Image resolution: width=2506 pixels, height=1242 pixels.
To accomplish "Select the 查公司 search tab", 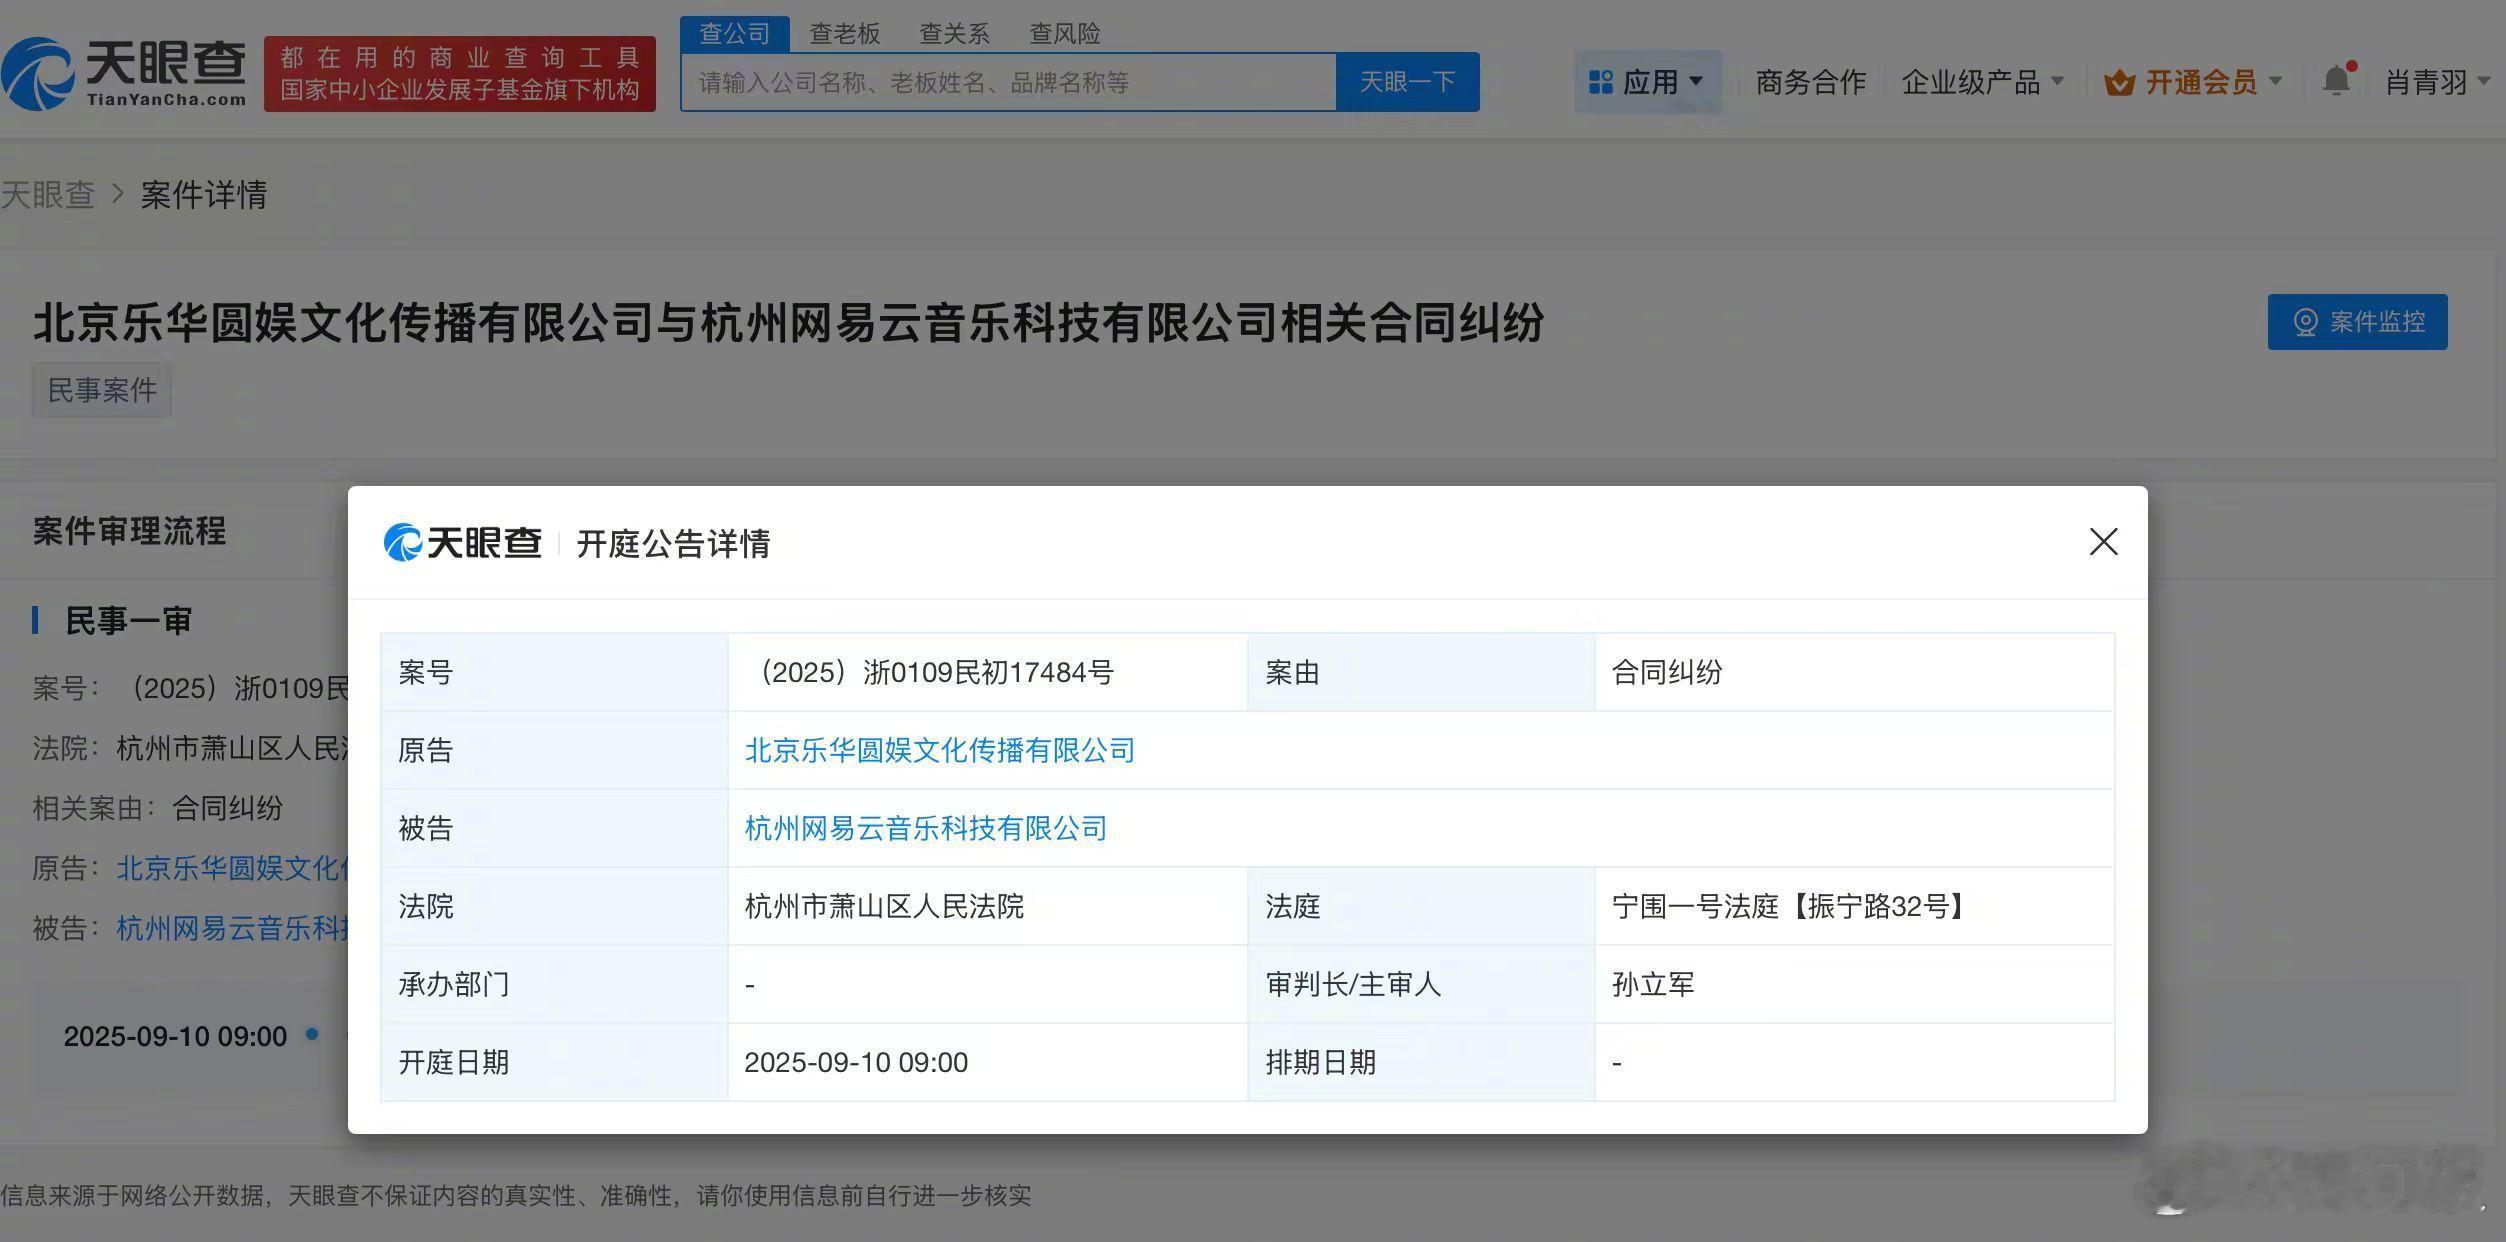I will (x=735, y=34).
